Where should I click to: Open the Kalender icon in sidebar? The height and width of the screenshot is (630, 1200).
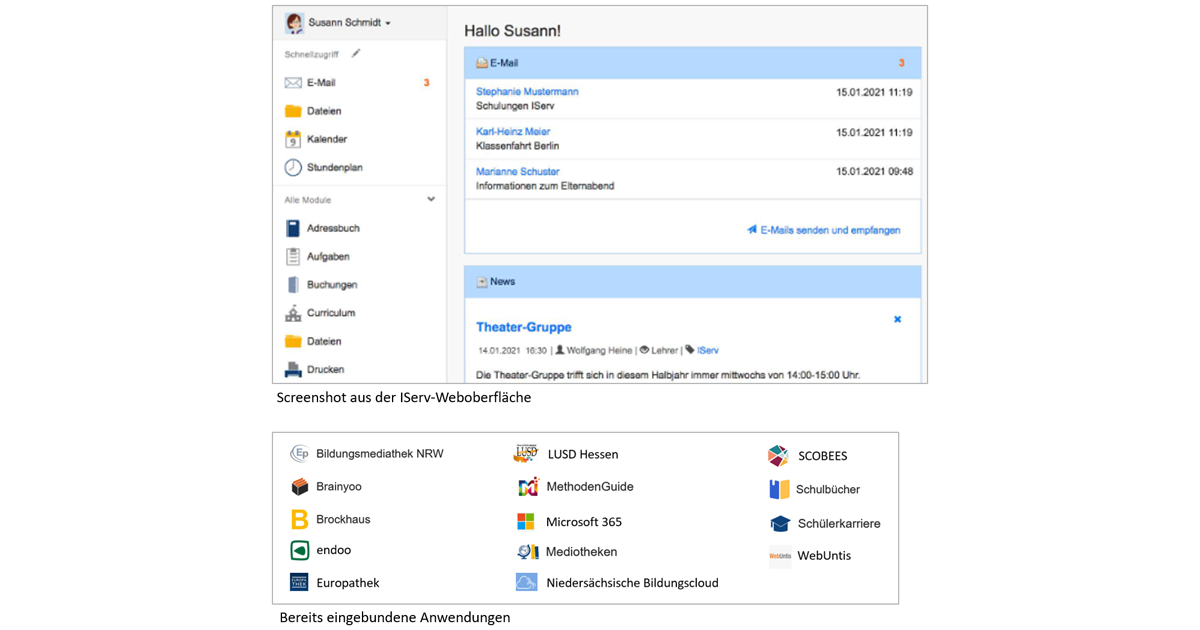[293, 139]
